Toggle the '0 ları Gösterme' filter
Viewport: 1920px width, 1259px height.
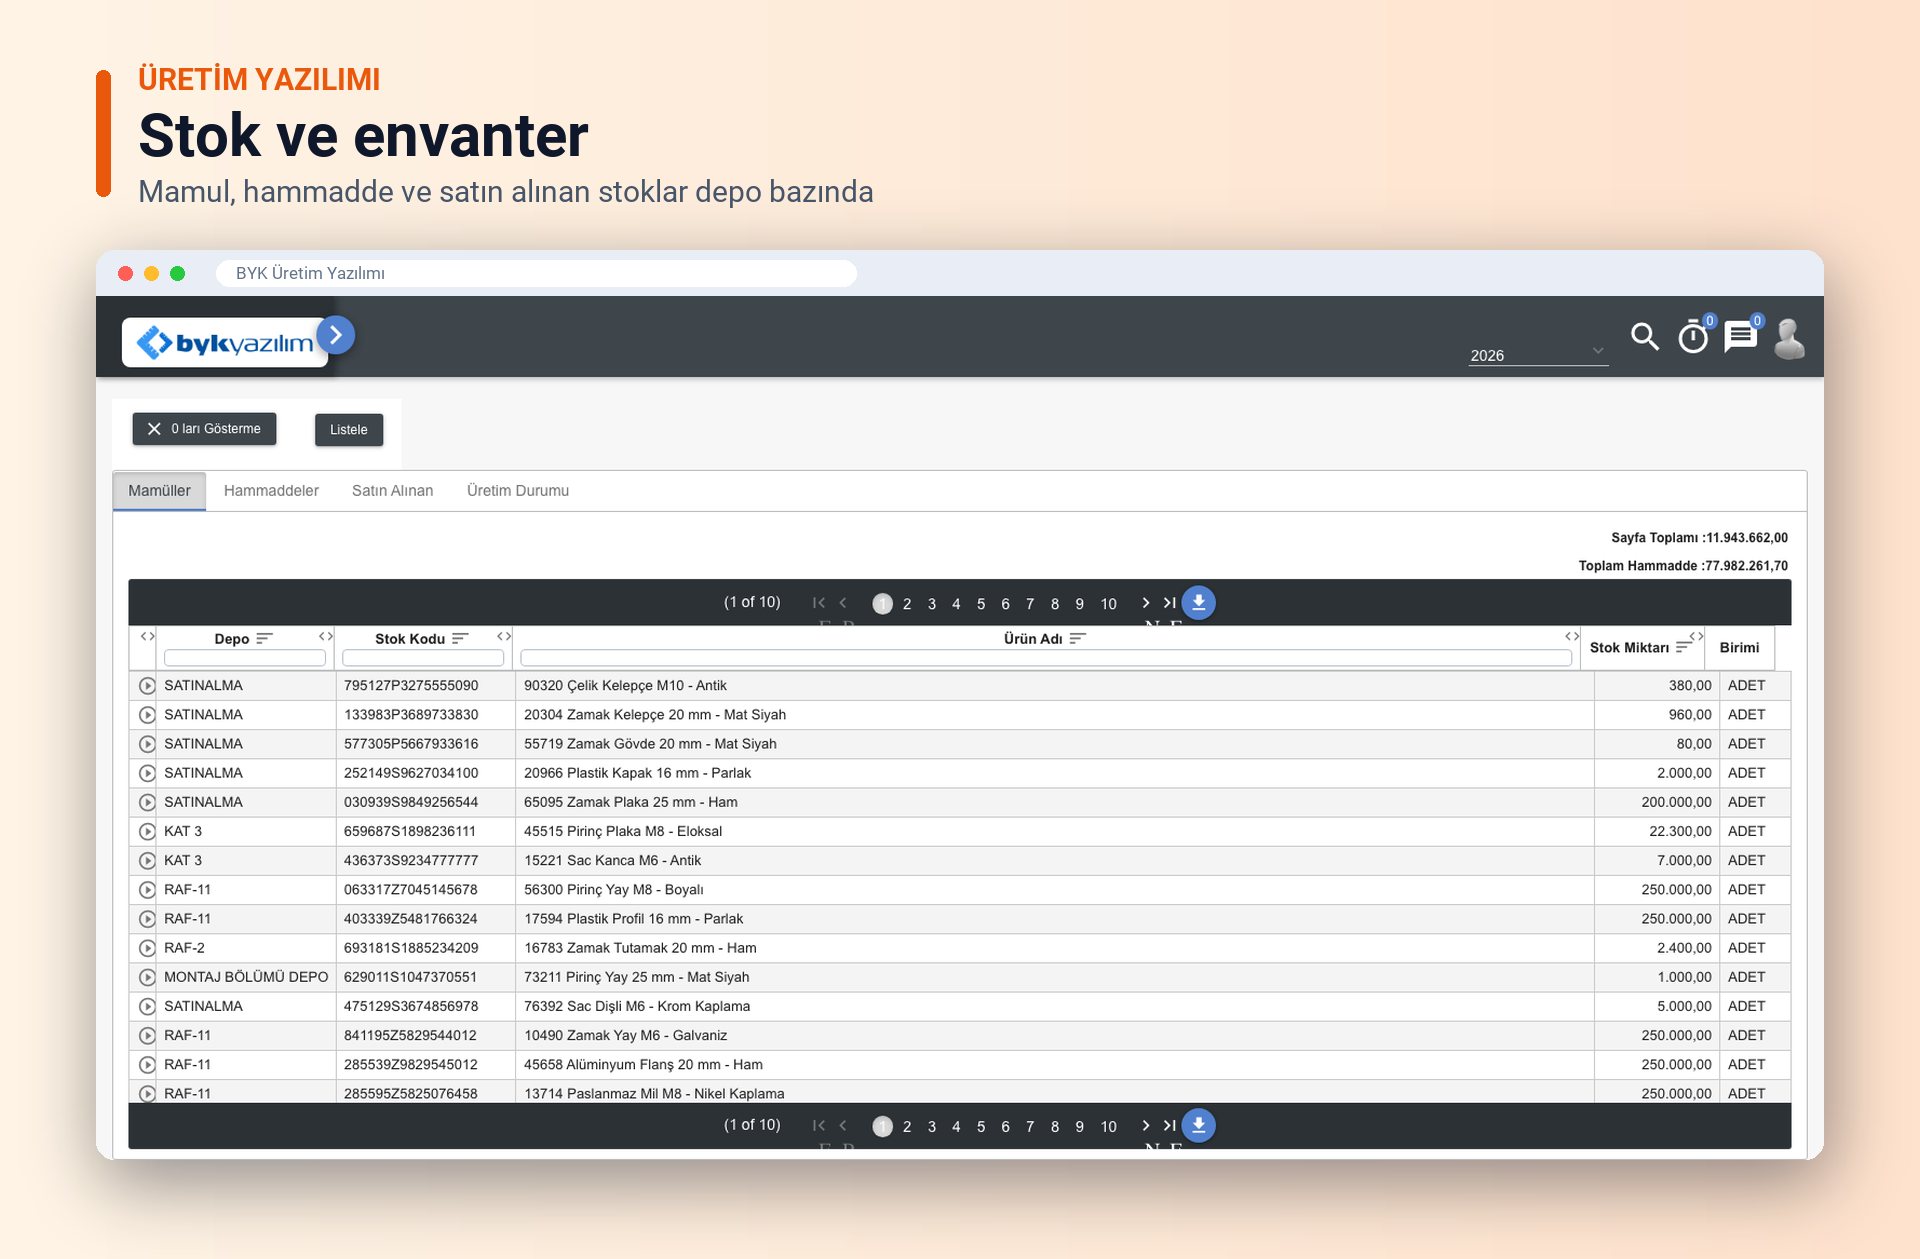point(204,428)
